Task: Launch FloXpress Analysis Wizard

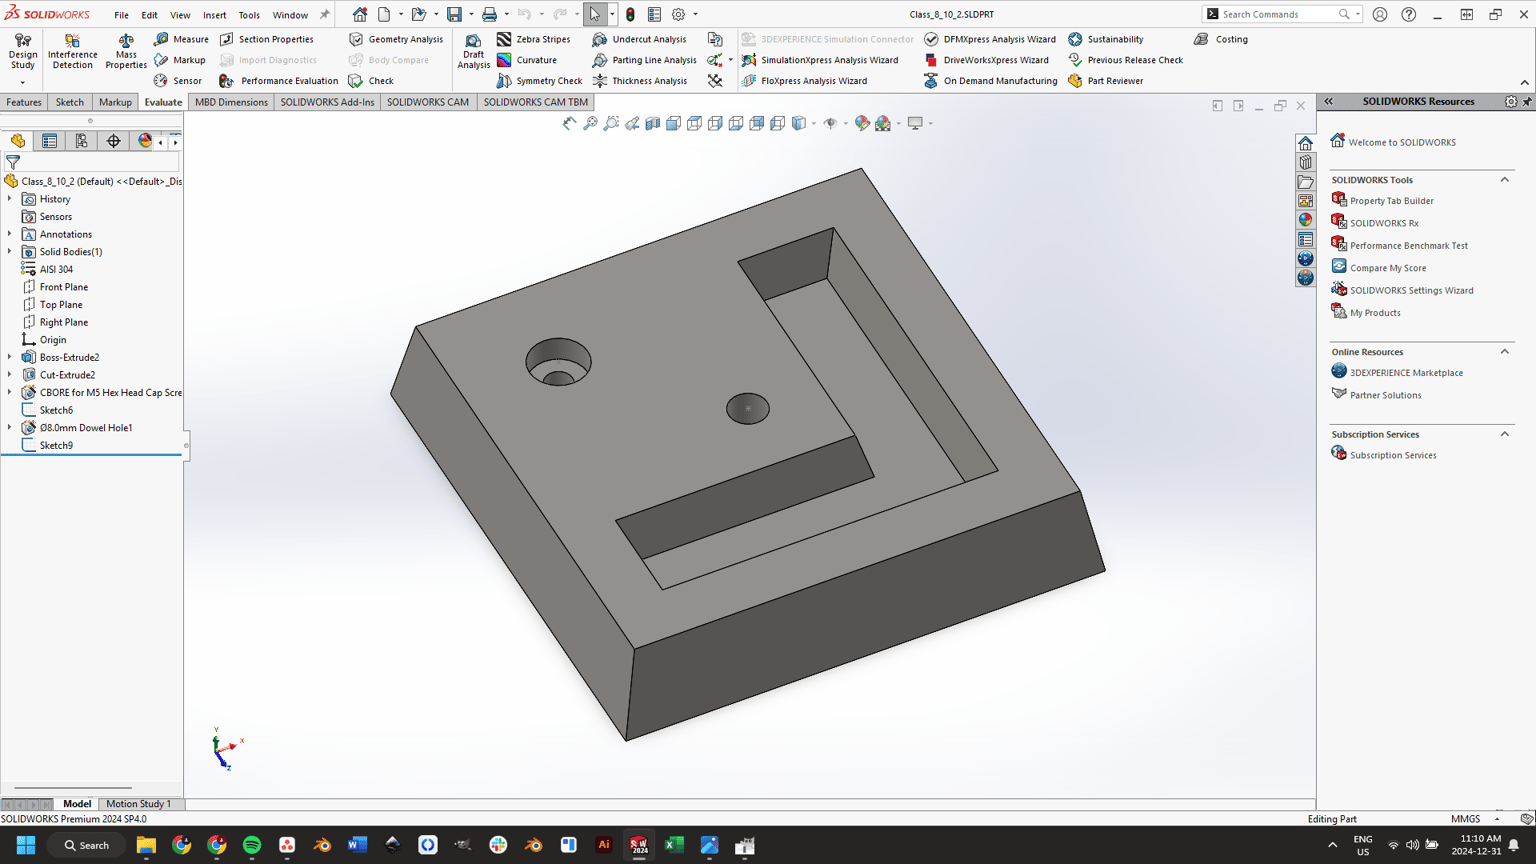Action: click(804, 81)
